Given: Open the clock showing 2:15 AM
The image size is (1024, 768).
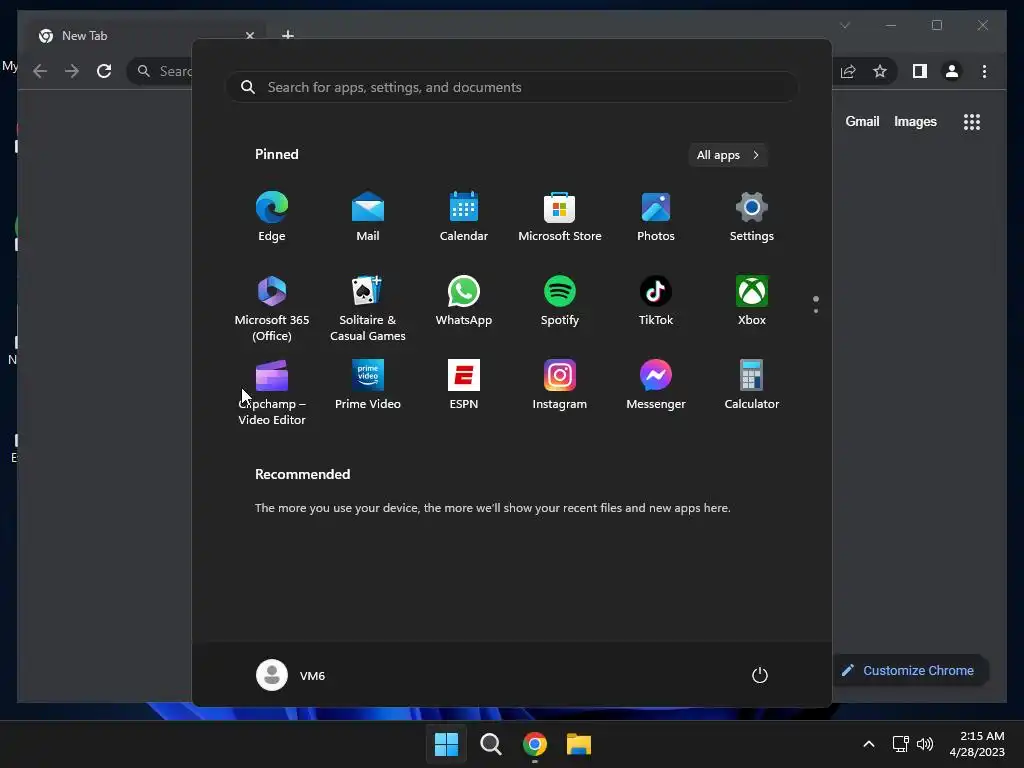Looking at the screenshot, I should click(x=977, y=744).
